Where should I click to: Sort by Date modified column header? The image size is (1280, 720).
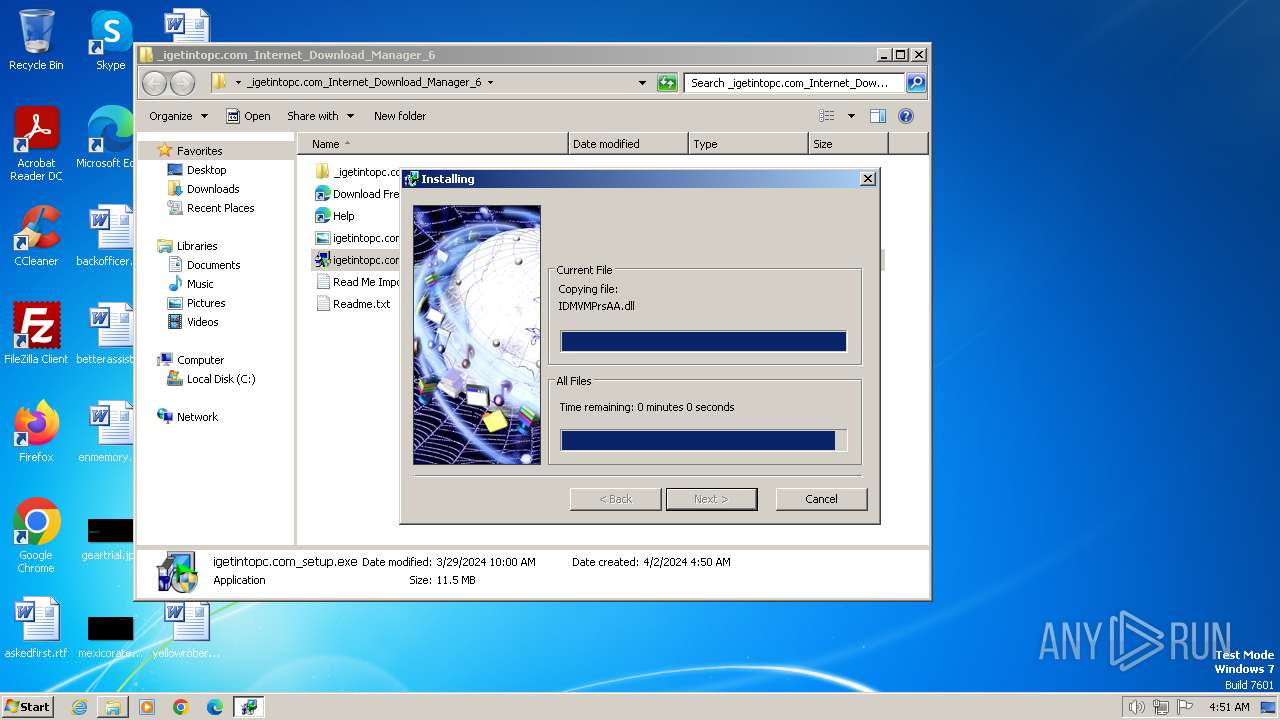pyautogui.click(x=628, y=144)
